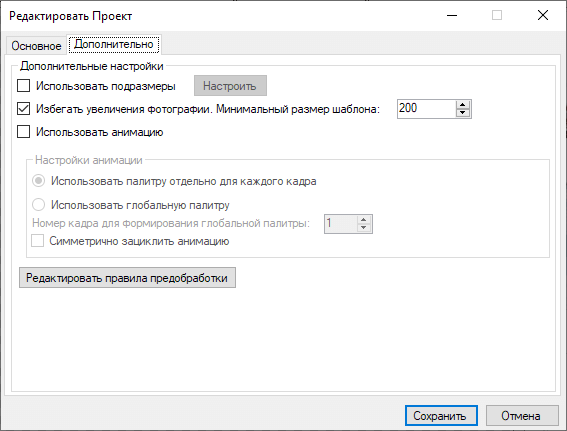Increase the global palette frame number

(x=364, y=220)
